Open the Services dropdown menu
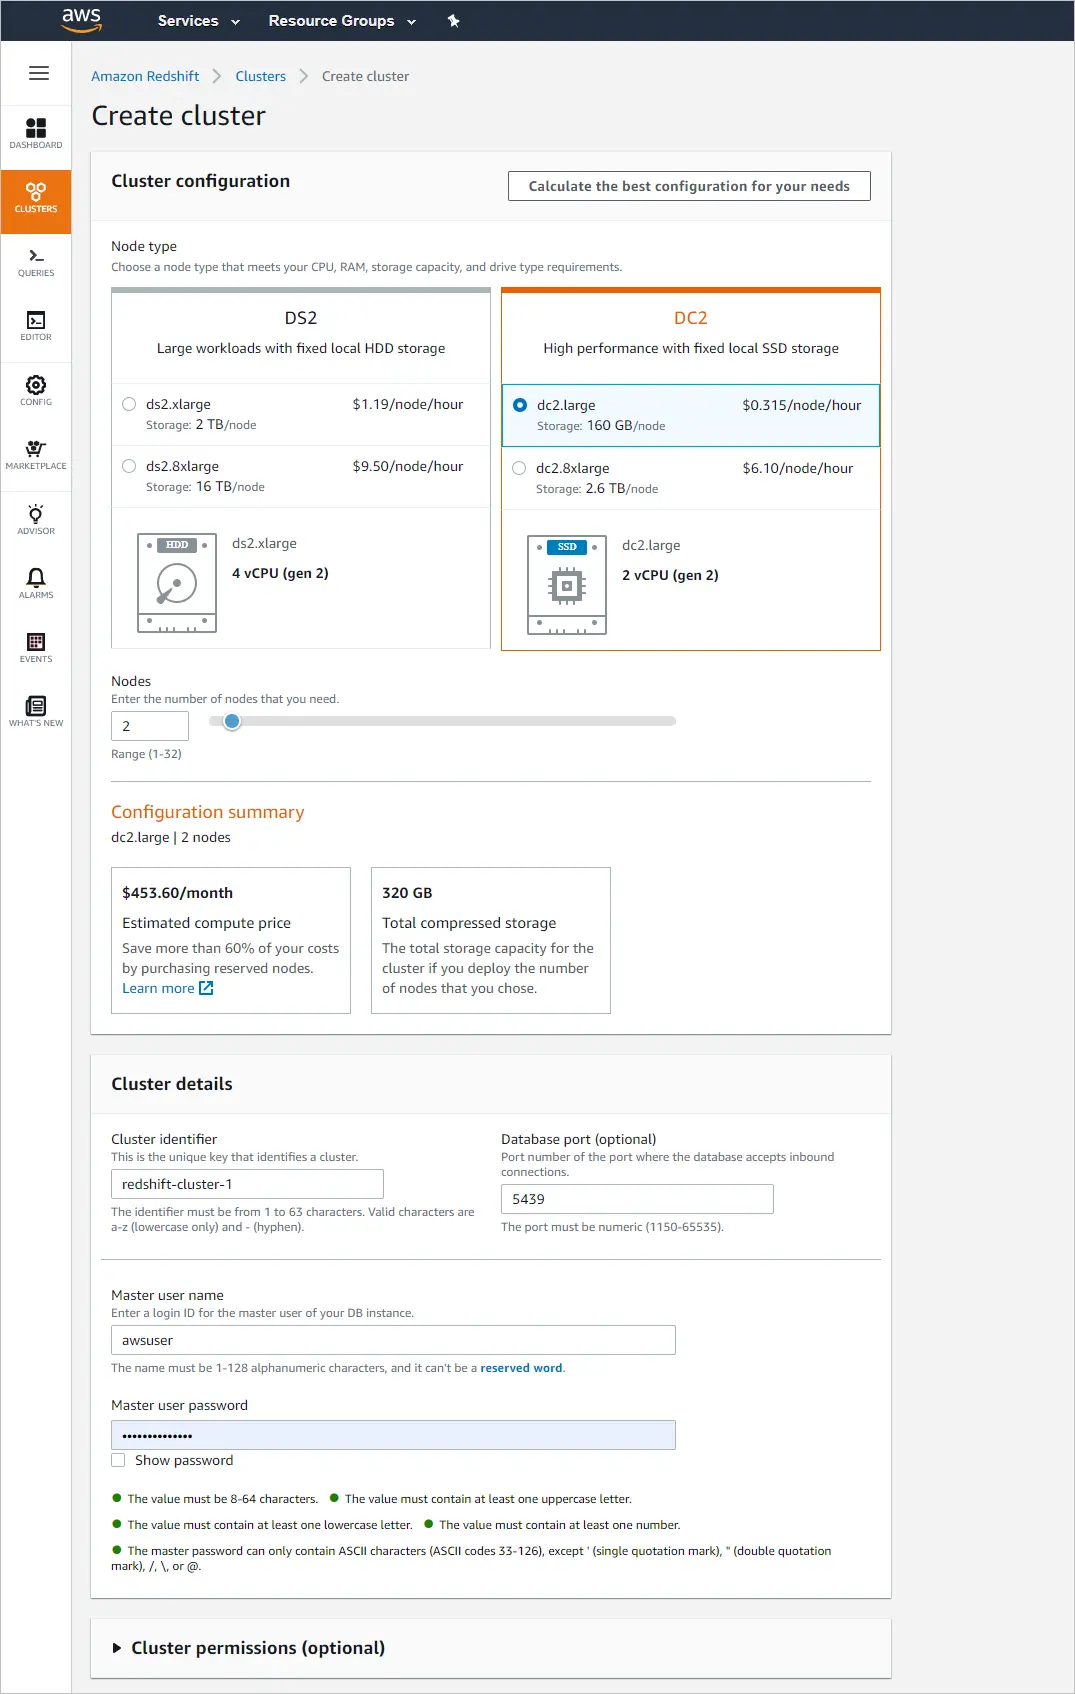Image resolution: width=1075 pixels, height=1694 pixels. [x=198, y=21]
